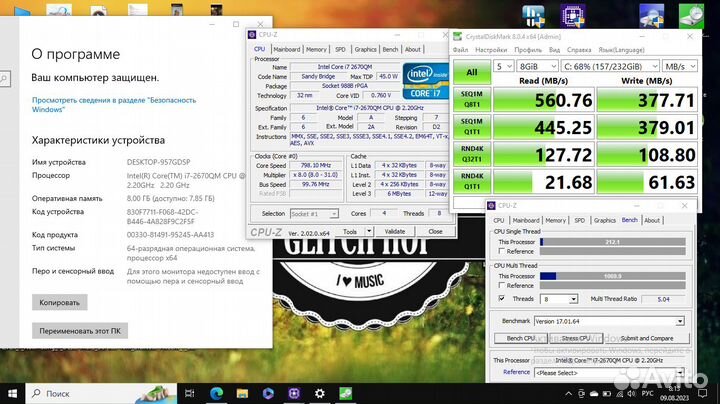Viewport: 720px width, 404px height.
Task: Open the volume speaker tray icon
Action: point(631,393)
